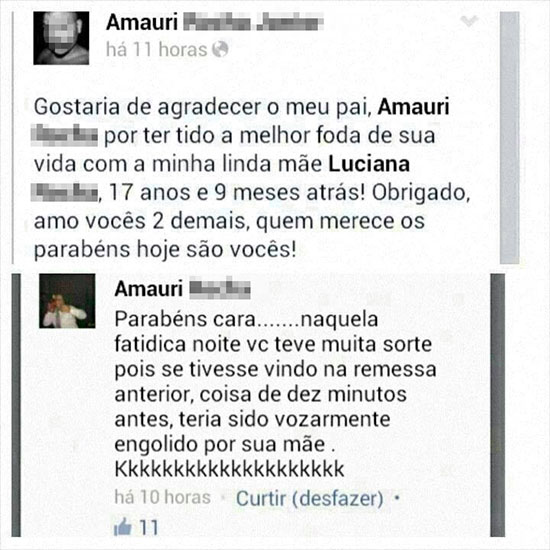Click the light gray post scrollbar

[509, 138]
